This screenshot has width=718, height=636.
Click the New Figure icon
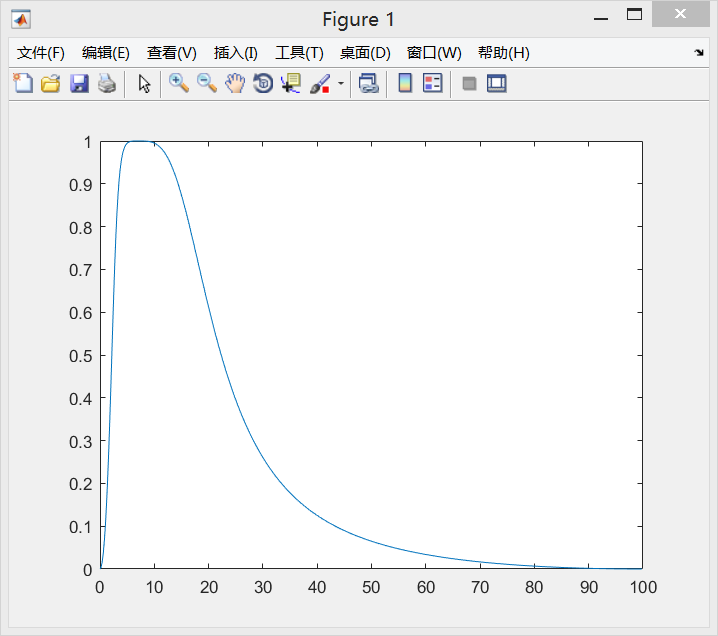pos(23,83)
